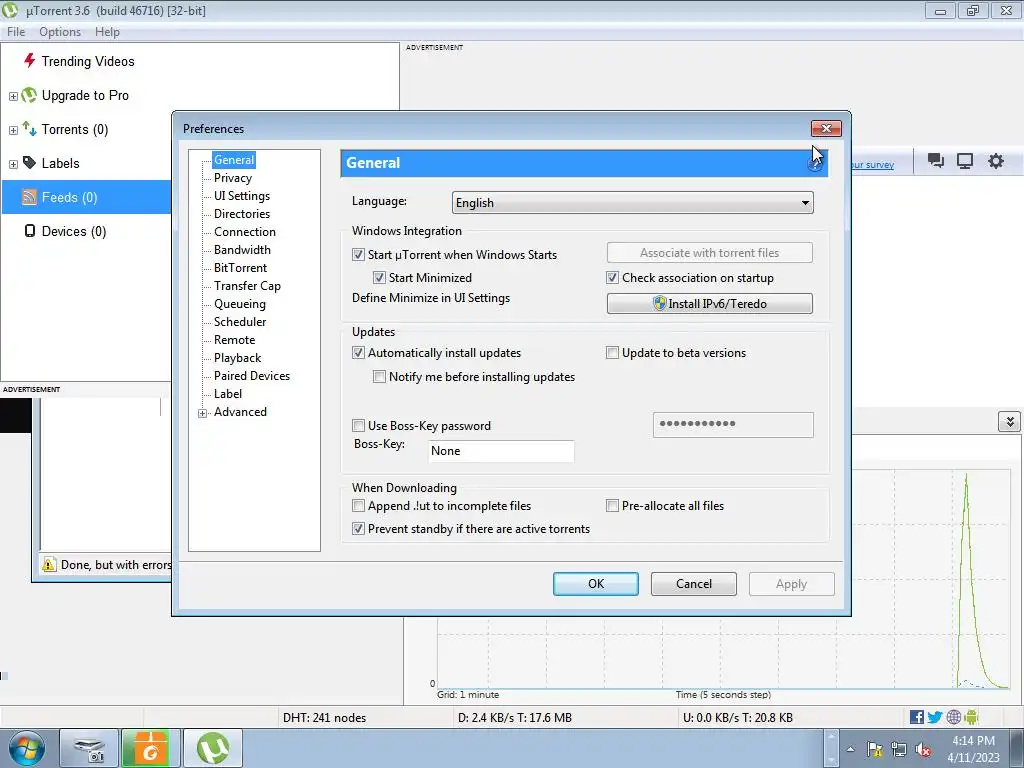Click the network tray icon
The width and height of the screenshot is (1024, 768).
coord(899,749)
